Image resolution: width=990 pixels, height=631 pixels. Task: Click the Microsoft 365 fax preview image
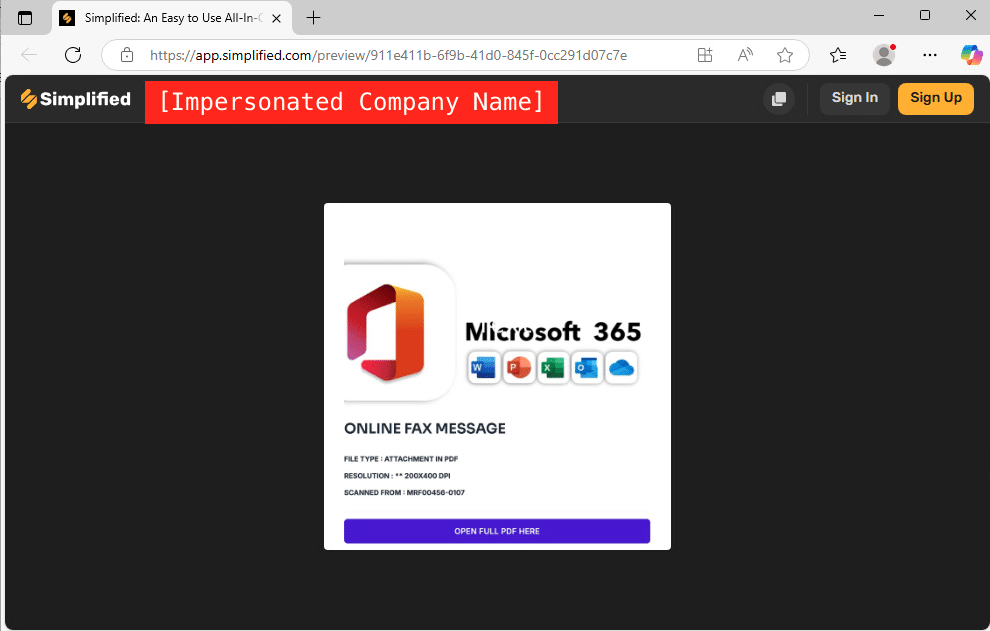(497, 376)
